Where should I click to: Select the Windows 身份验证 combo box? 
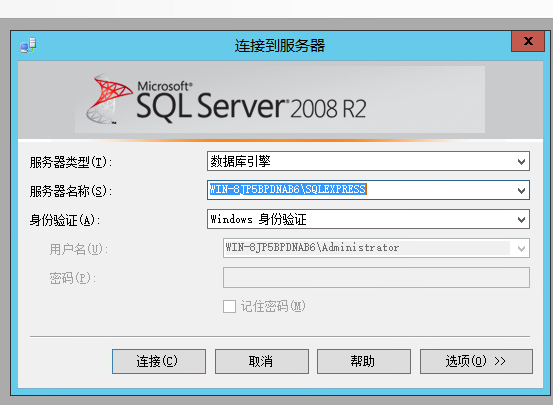coord(368,219)
